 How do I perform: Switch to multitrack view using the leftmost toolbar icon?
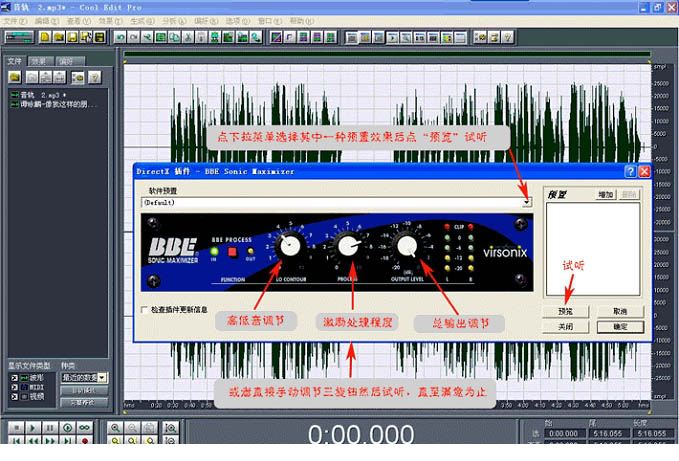coord(19,38)
